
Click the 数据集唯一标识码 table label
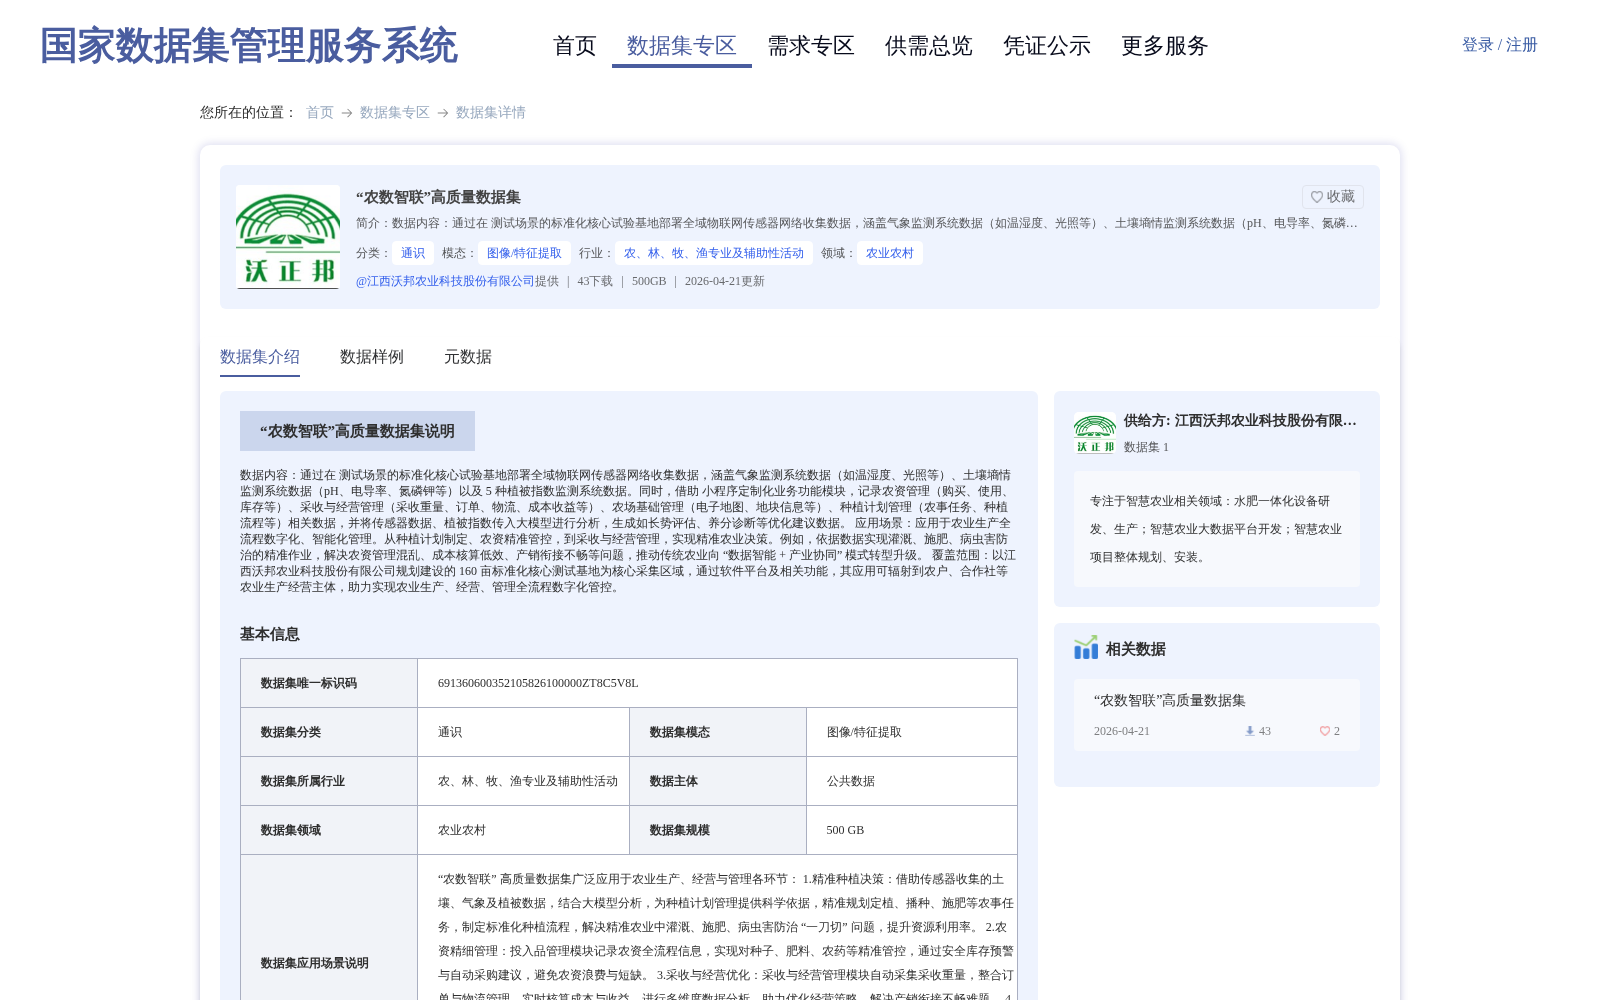[x=309, y=683]
